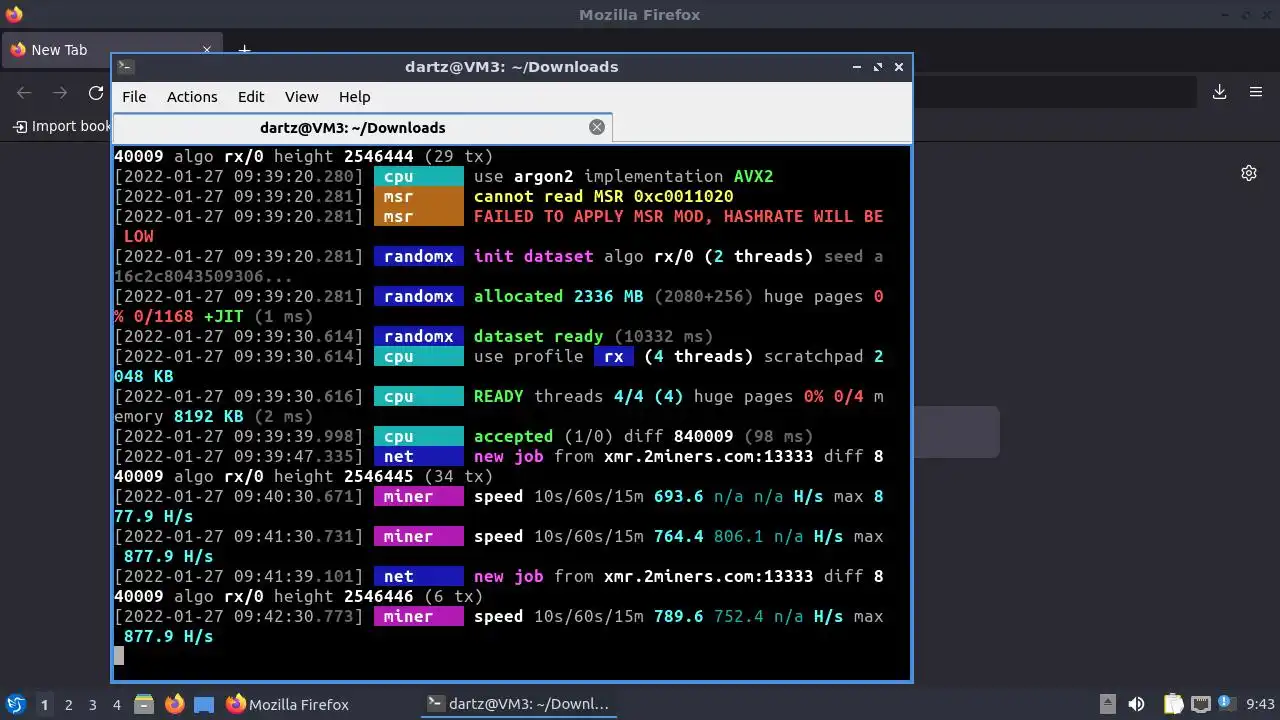Open the application launcher menu in taskbar
The height and width of the screenshot is (720, 1280).
click(15, 704)
